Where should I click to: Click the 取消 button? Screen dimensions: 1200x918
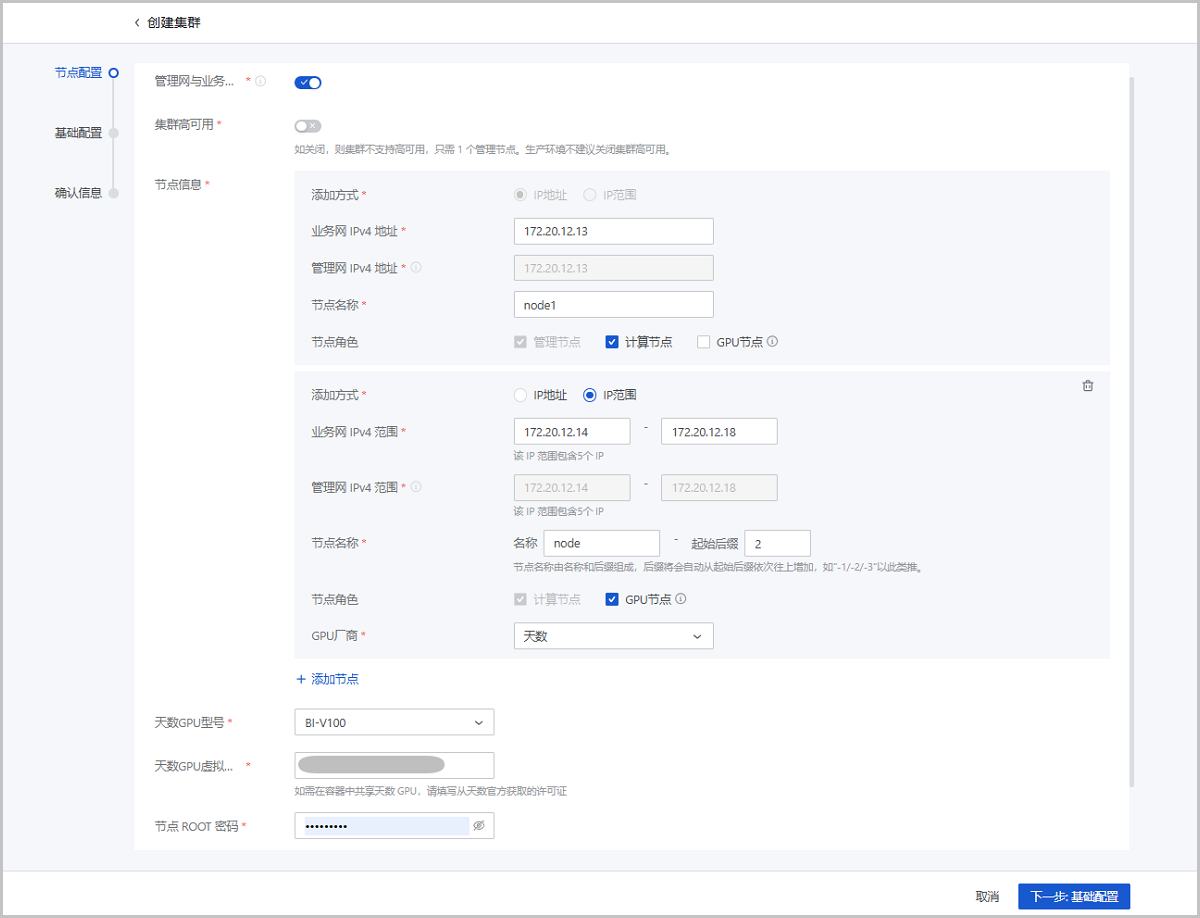tap(987, 896)
